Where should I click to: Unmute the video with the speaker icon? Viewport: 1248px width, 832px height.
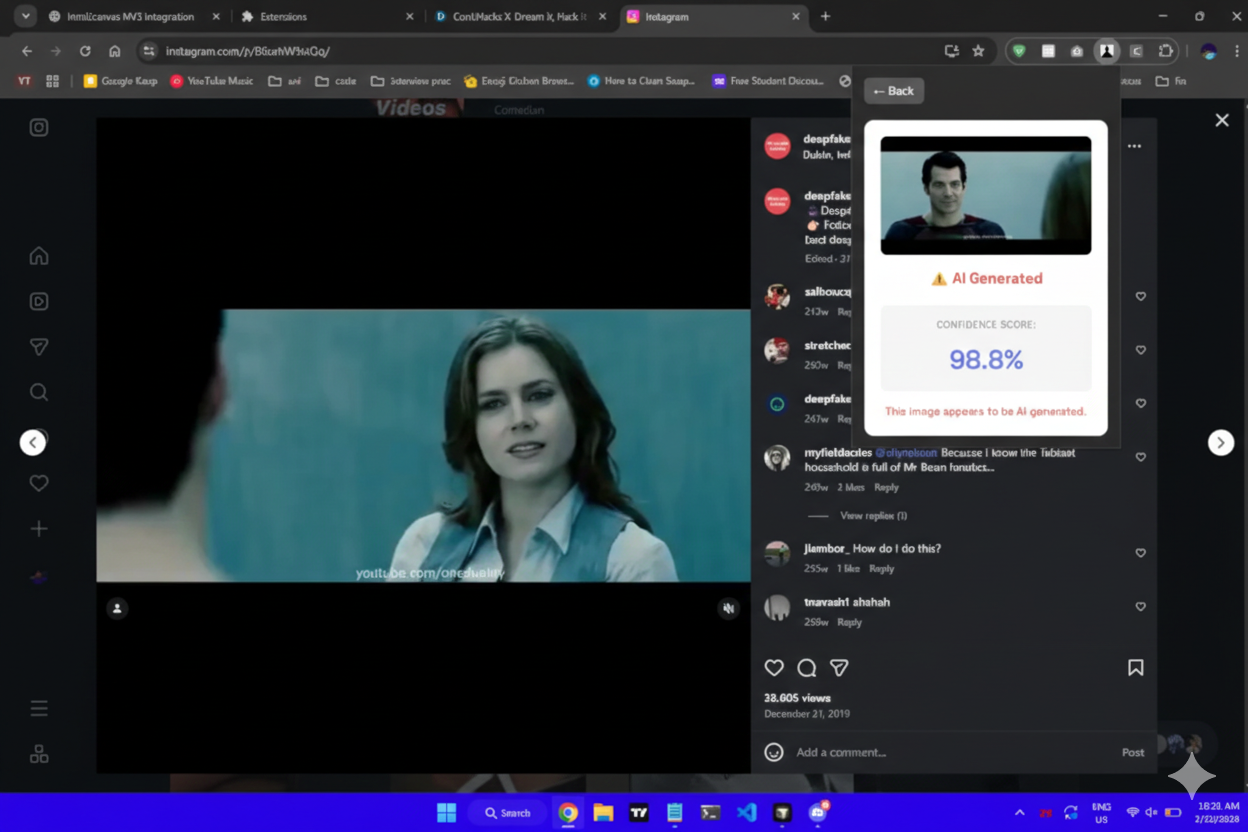click(729, 608)
